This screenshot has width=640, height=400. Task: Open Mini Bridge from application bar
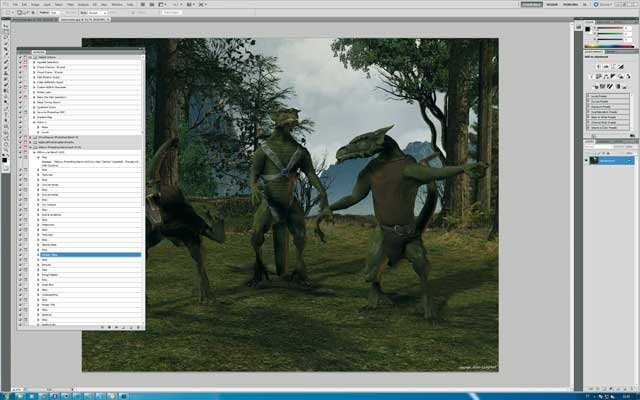click(x=152, y=4)
